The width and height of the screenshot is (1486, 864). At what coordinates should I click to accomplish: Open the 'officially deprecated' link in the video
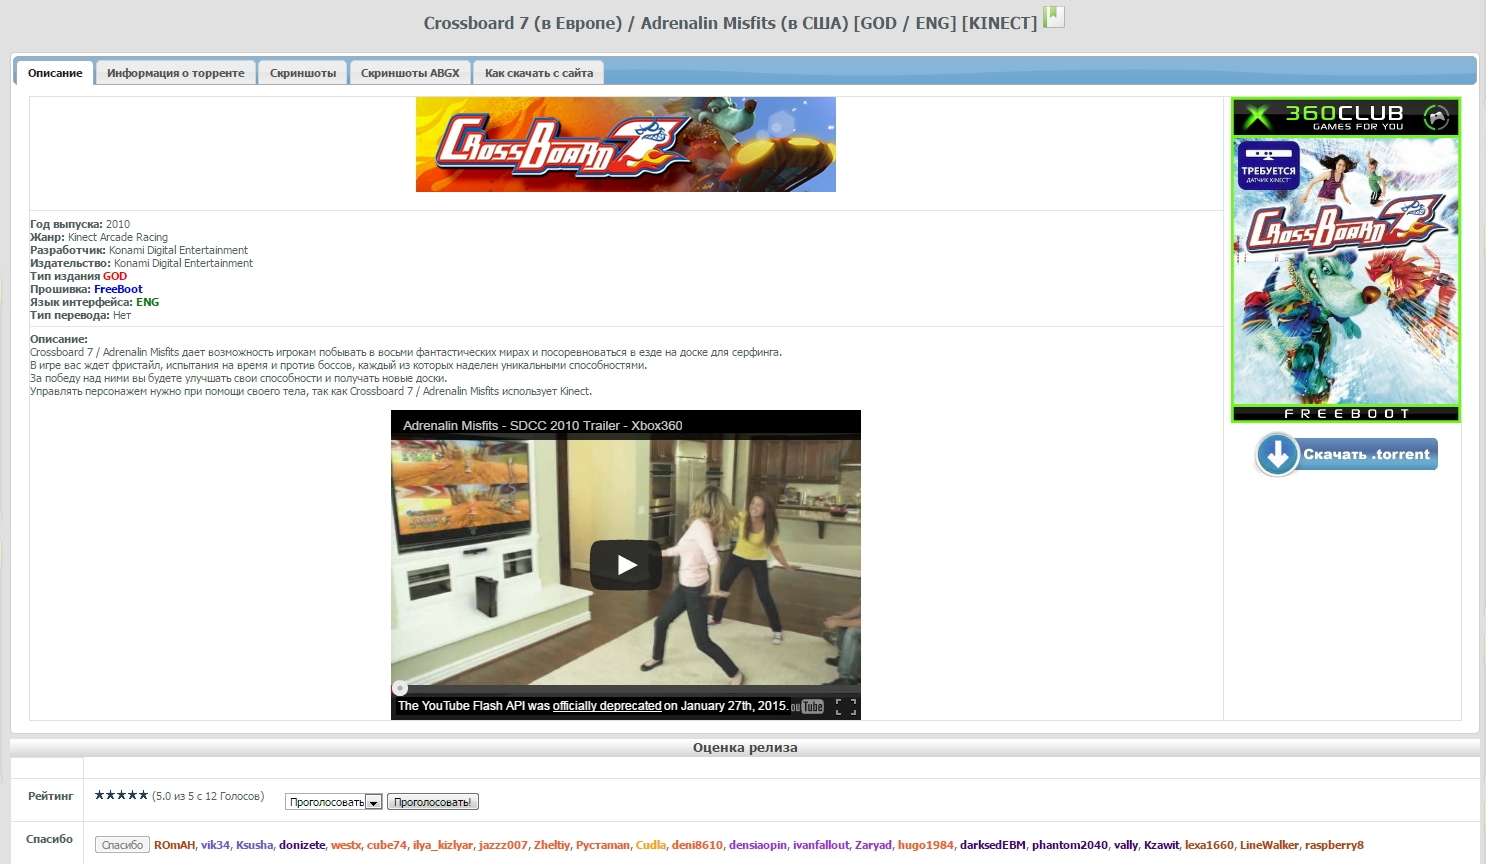click(607, 706)
